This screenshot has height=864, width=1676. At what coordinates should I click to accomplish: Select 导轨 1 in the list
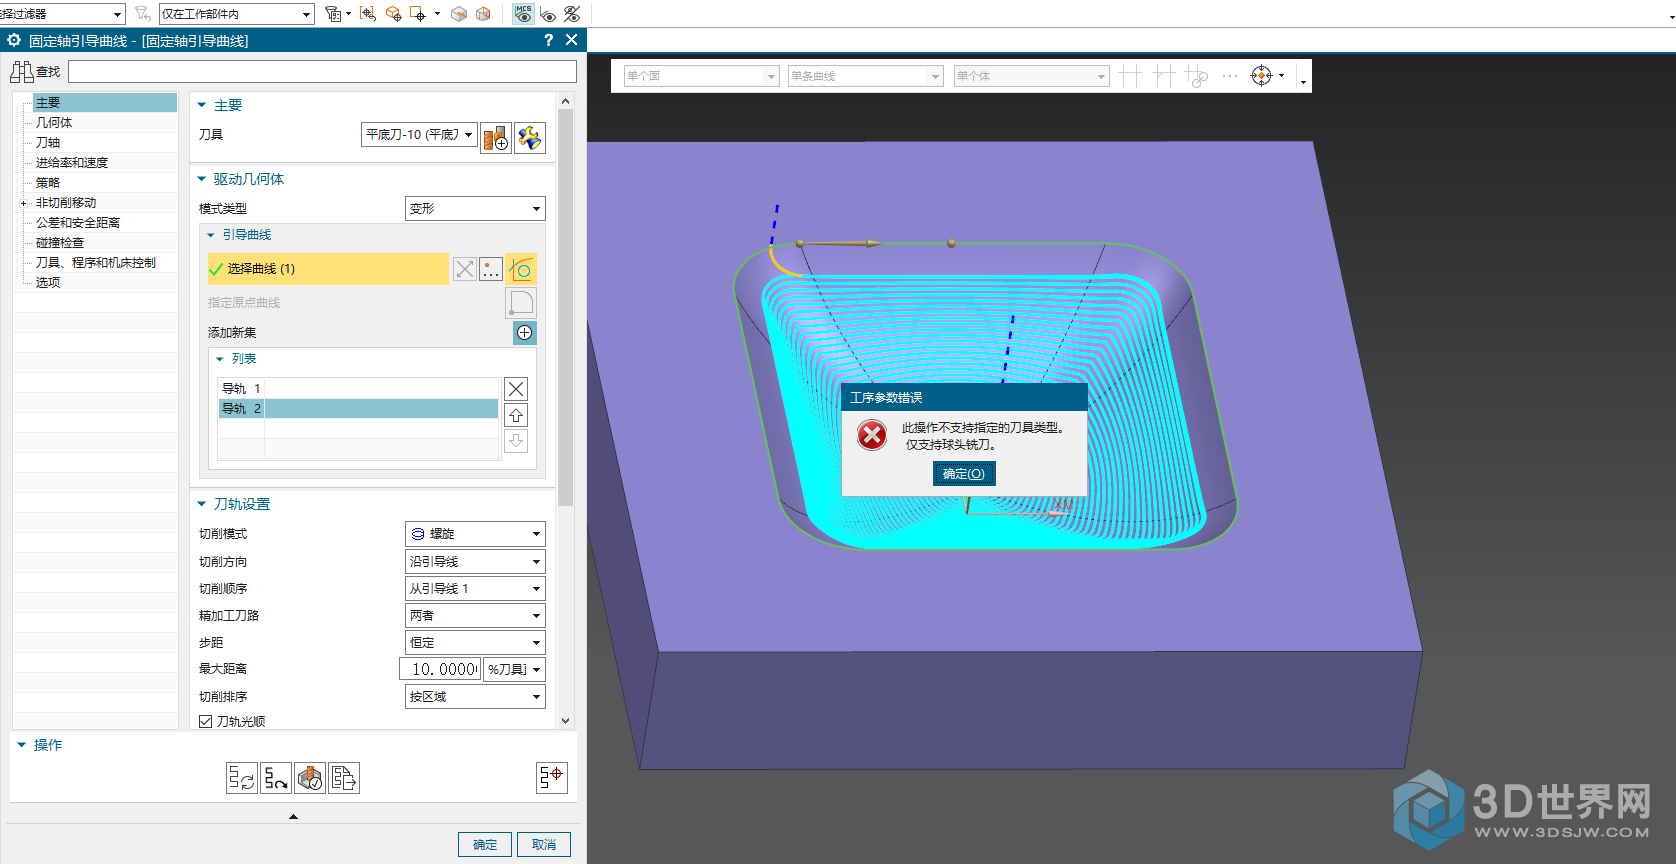pyautogui.click(x=358, y=388)
